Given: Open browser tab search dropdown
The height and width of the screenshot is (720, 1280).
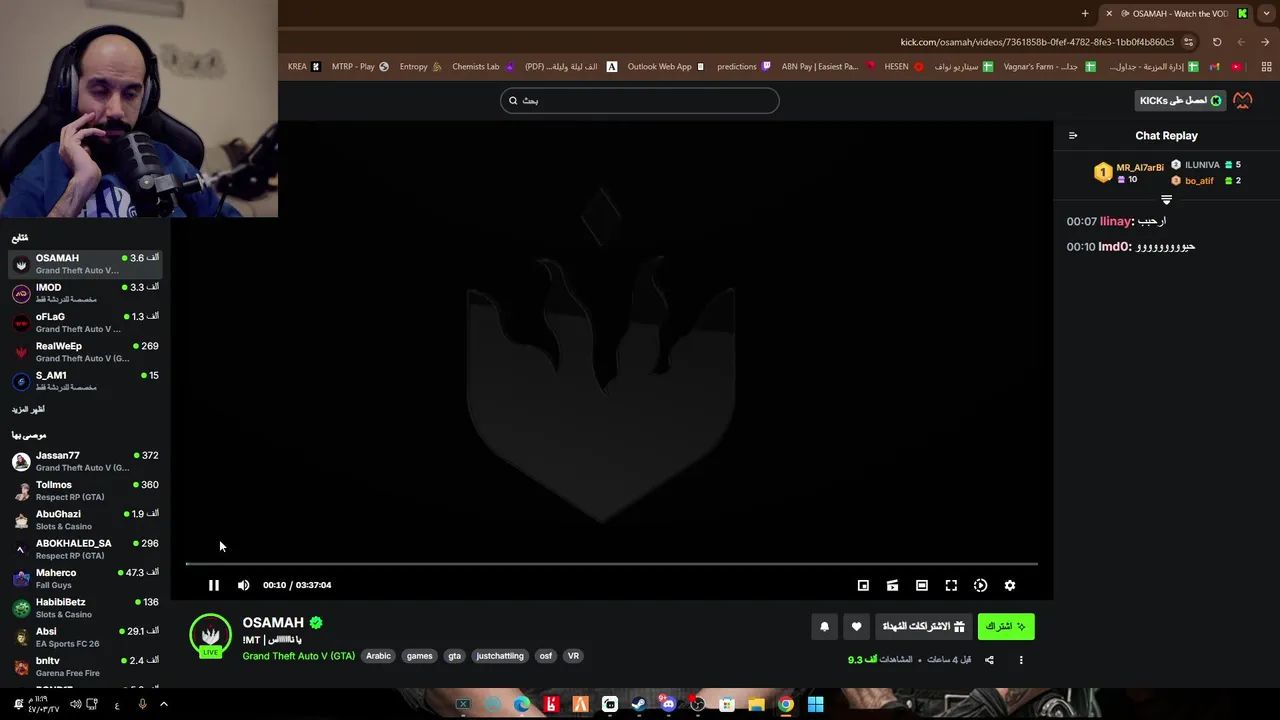Looking at the screenshot, I should pyautogui.click(x=1266, y=14).
